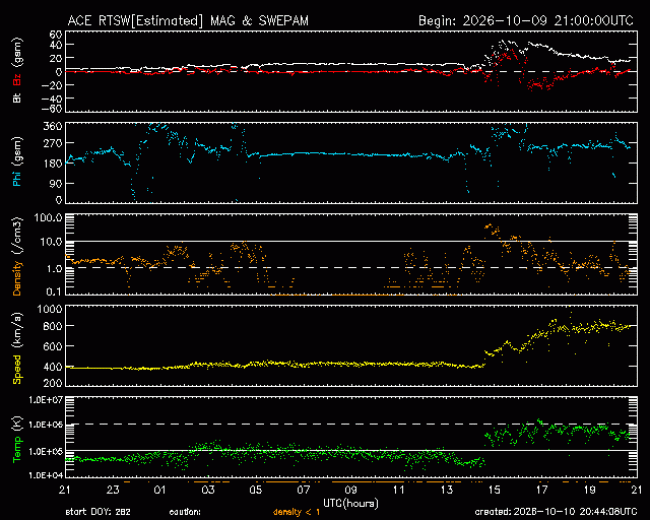Click the 'Begin: 2026-10-09 21:00:00UTC' header text
Screen dimensions: 650x520
[526, 21]
